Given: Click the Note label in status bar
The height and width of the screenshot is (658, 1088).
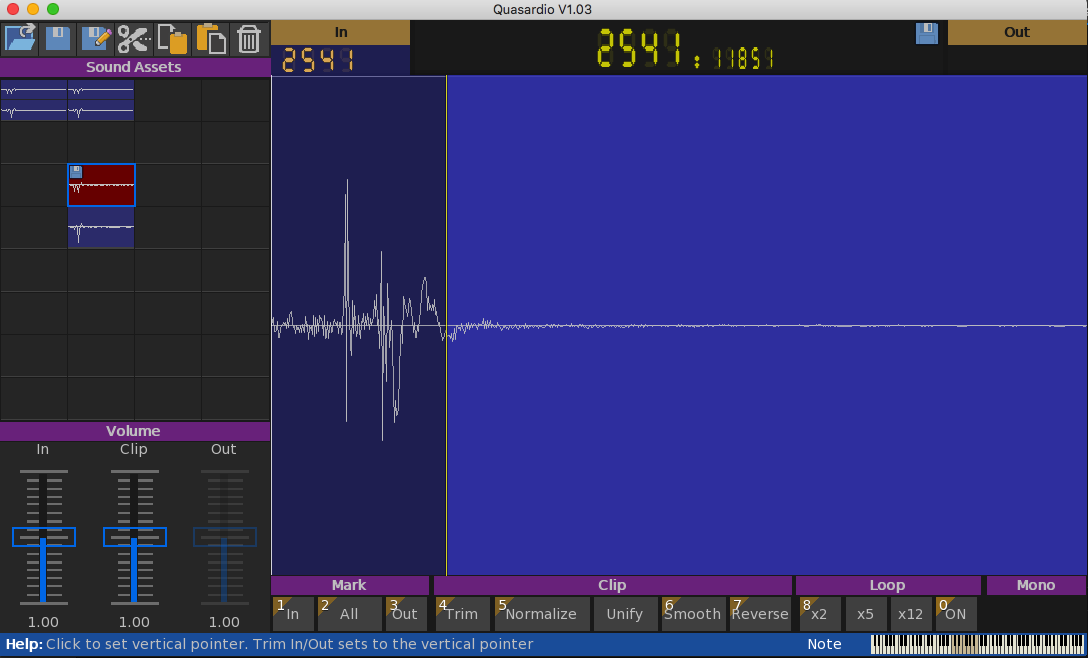Looking at the screenshot, I should coord(824,644).
